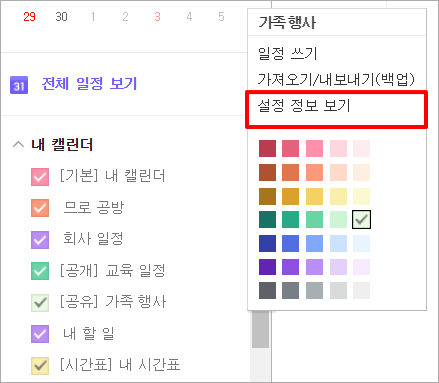Pick the golden amber swatch
Viewport: 439px width, 383px height.
(290, 196)
